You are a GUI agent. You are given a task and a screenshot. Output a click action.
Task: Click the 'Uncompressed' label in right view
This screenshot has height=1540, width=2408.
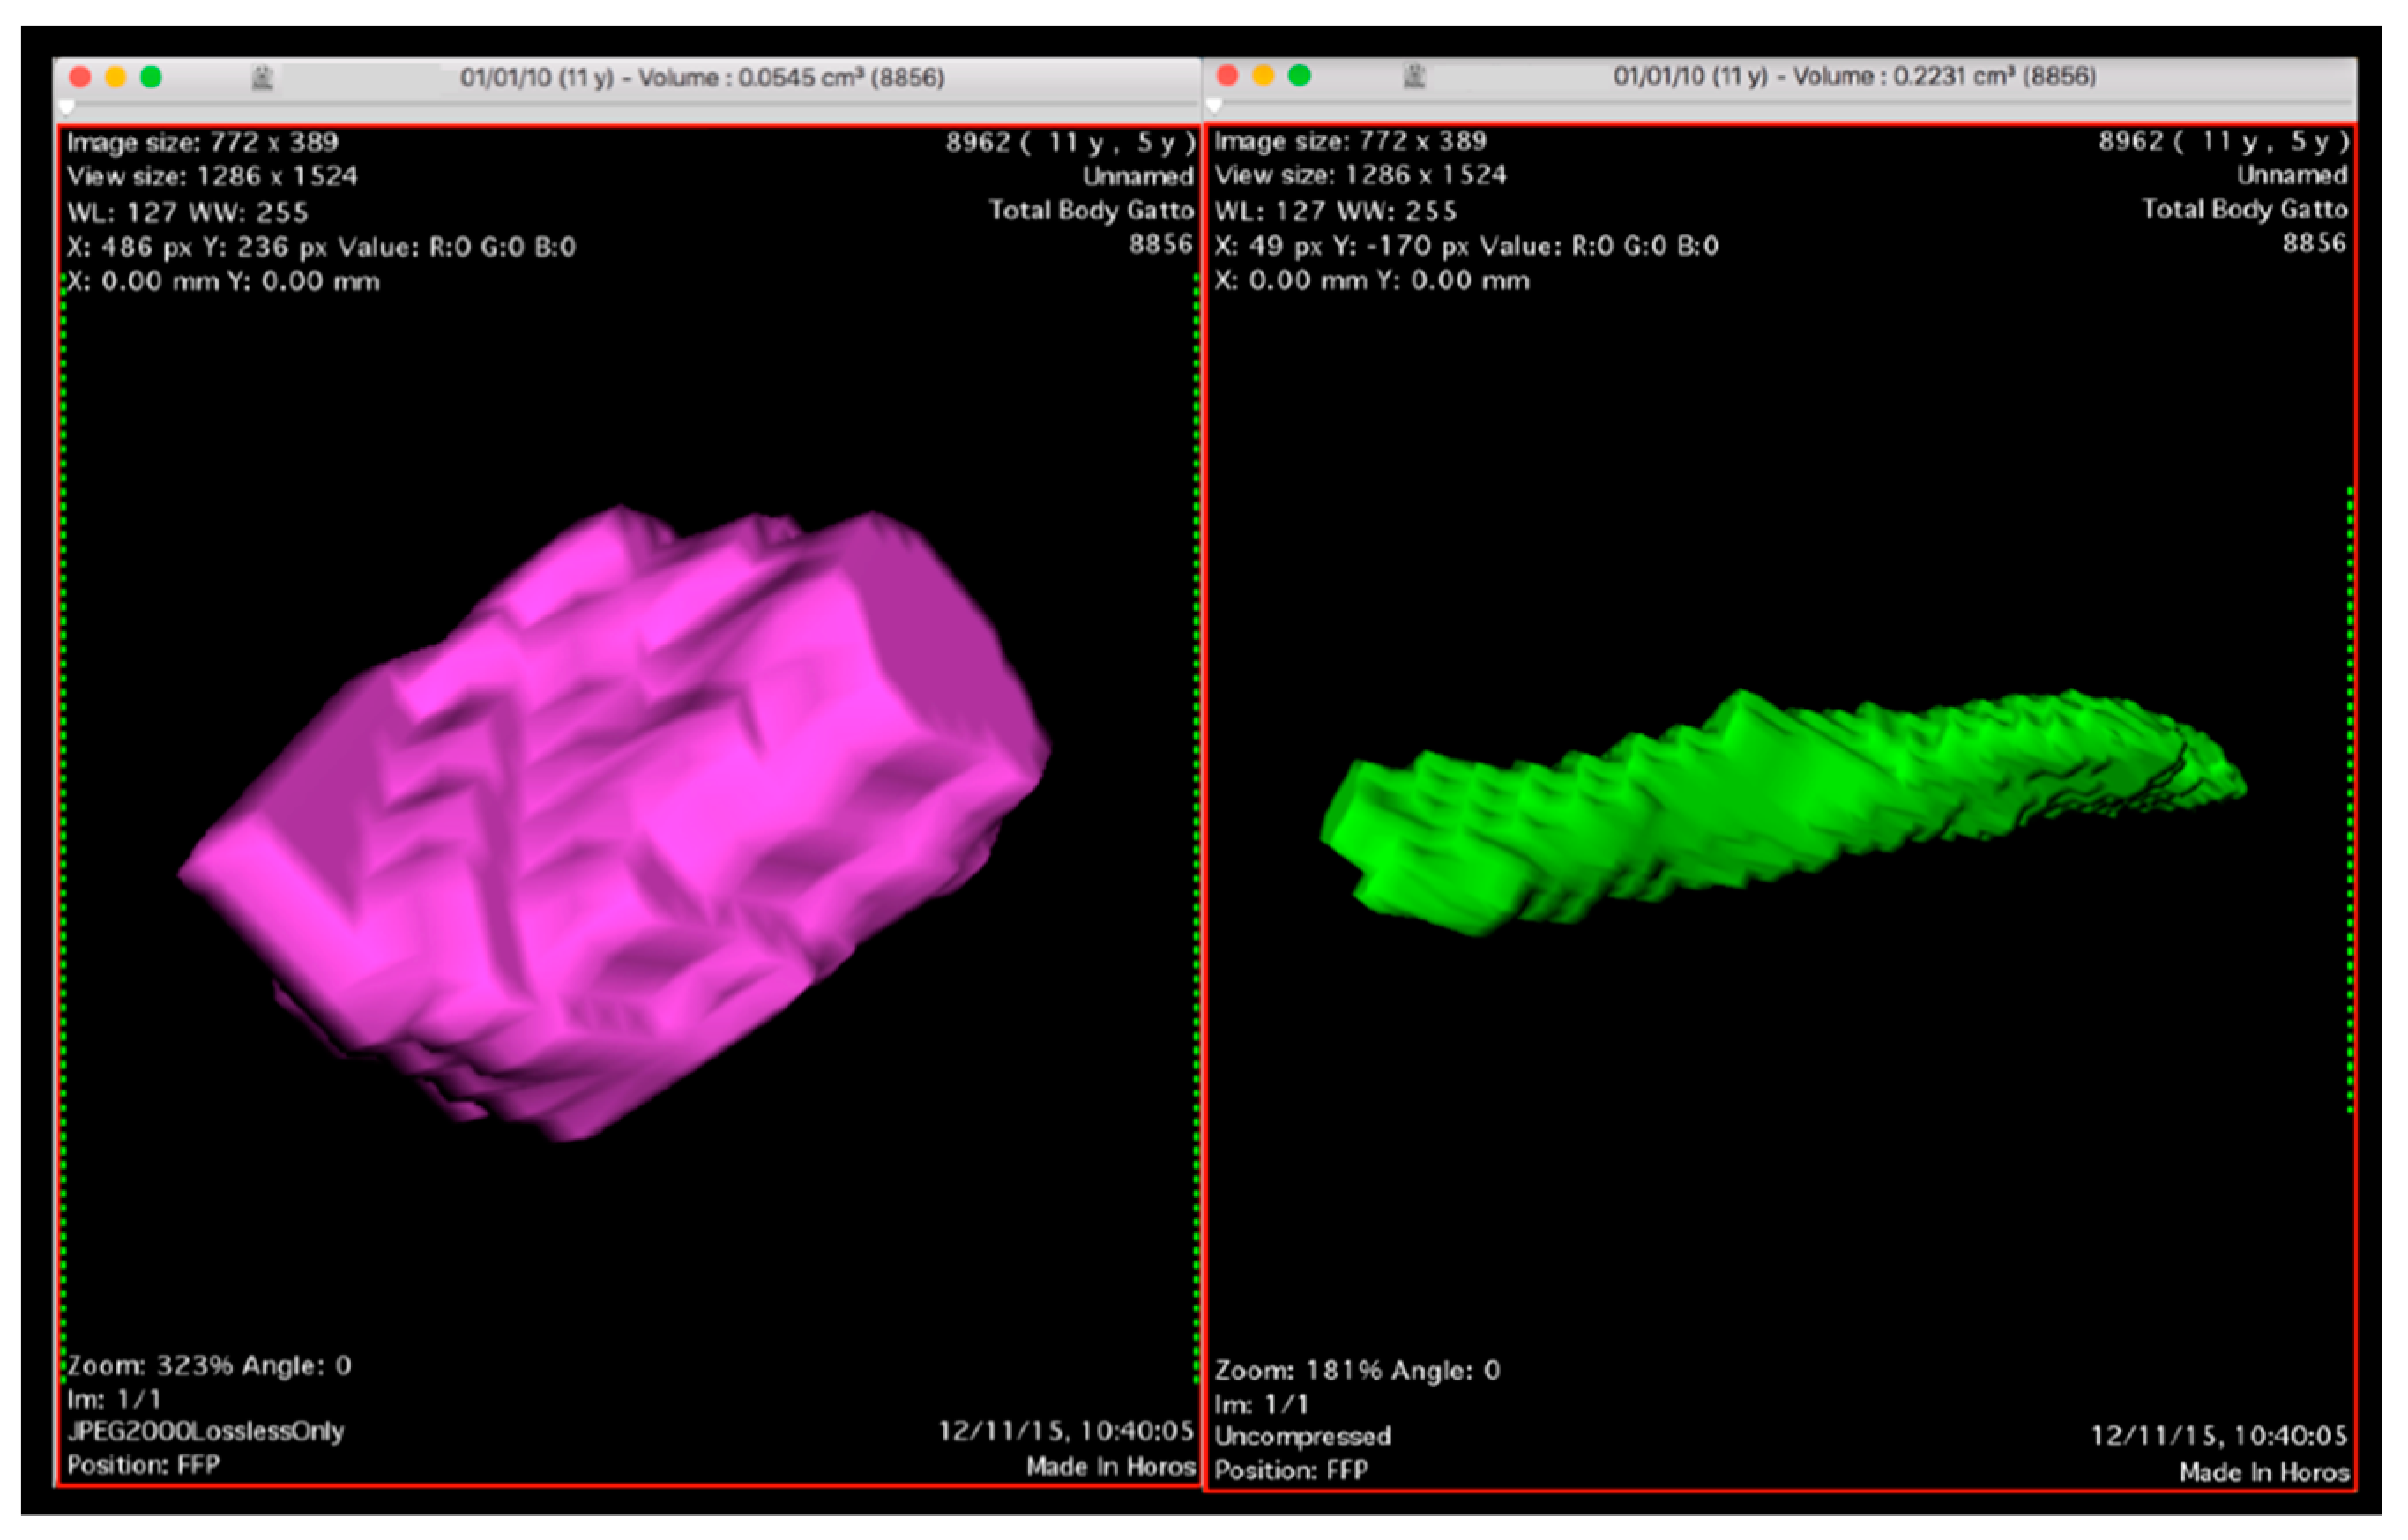click(1302, 1437)
